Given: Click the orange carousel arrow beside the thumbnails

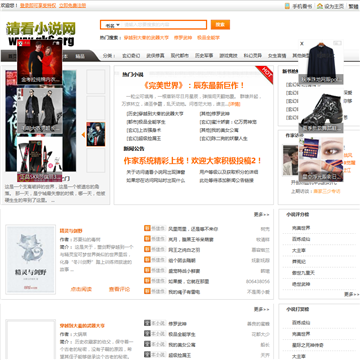Looking at the screenshot, I should [x=83, y=135].
